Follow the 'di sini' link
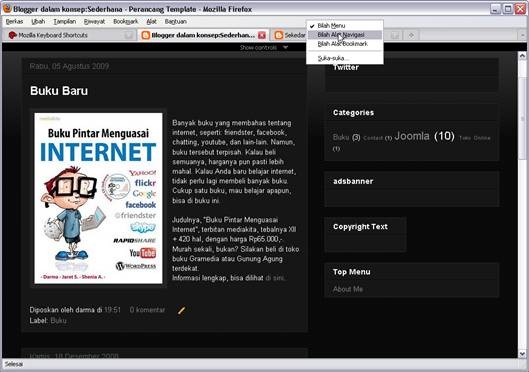 275,278
